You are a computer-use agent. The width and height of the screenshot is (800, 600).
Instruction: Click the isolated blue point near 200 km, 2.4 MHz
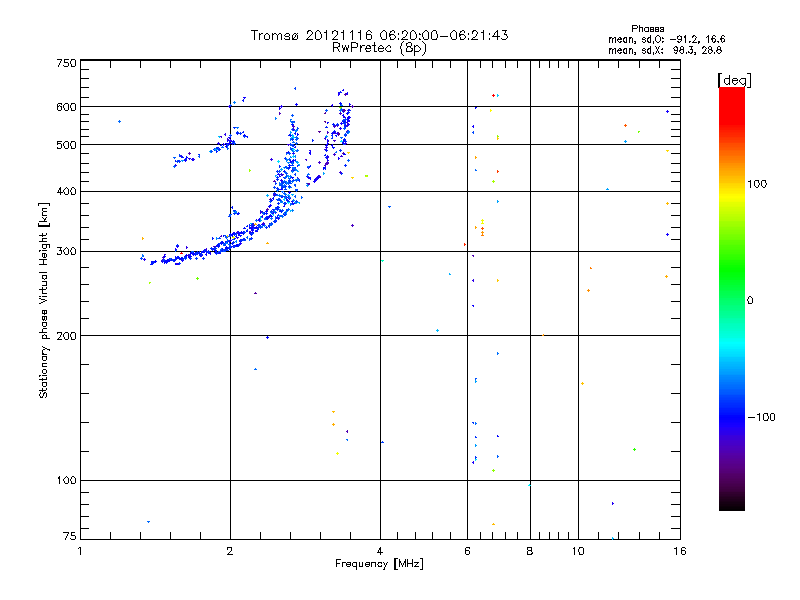[267, 337]
